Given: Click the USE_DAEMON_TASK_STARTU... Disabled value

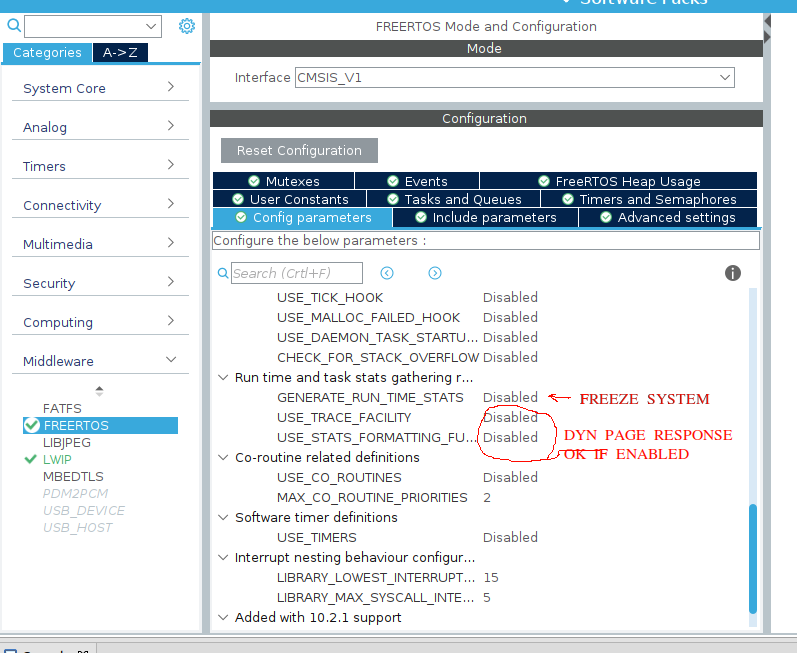Looking at the screenshot, I should [510, 337].
